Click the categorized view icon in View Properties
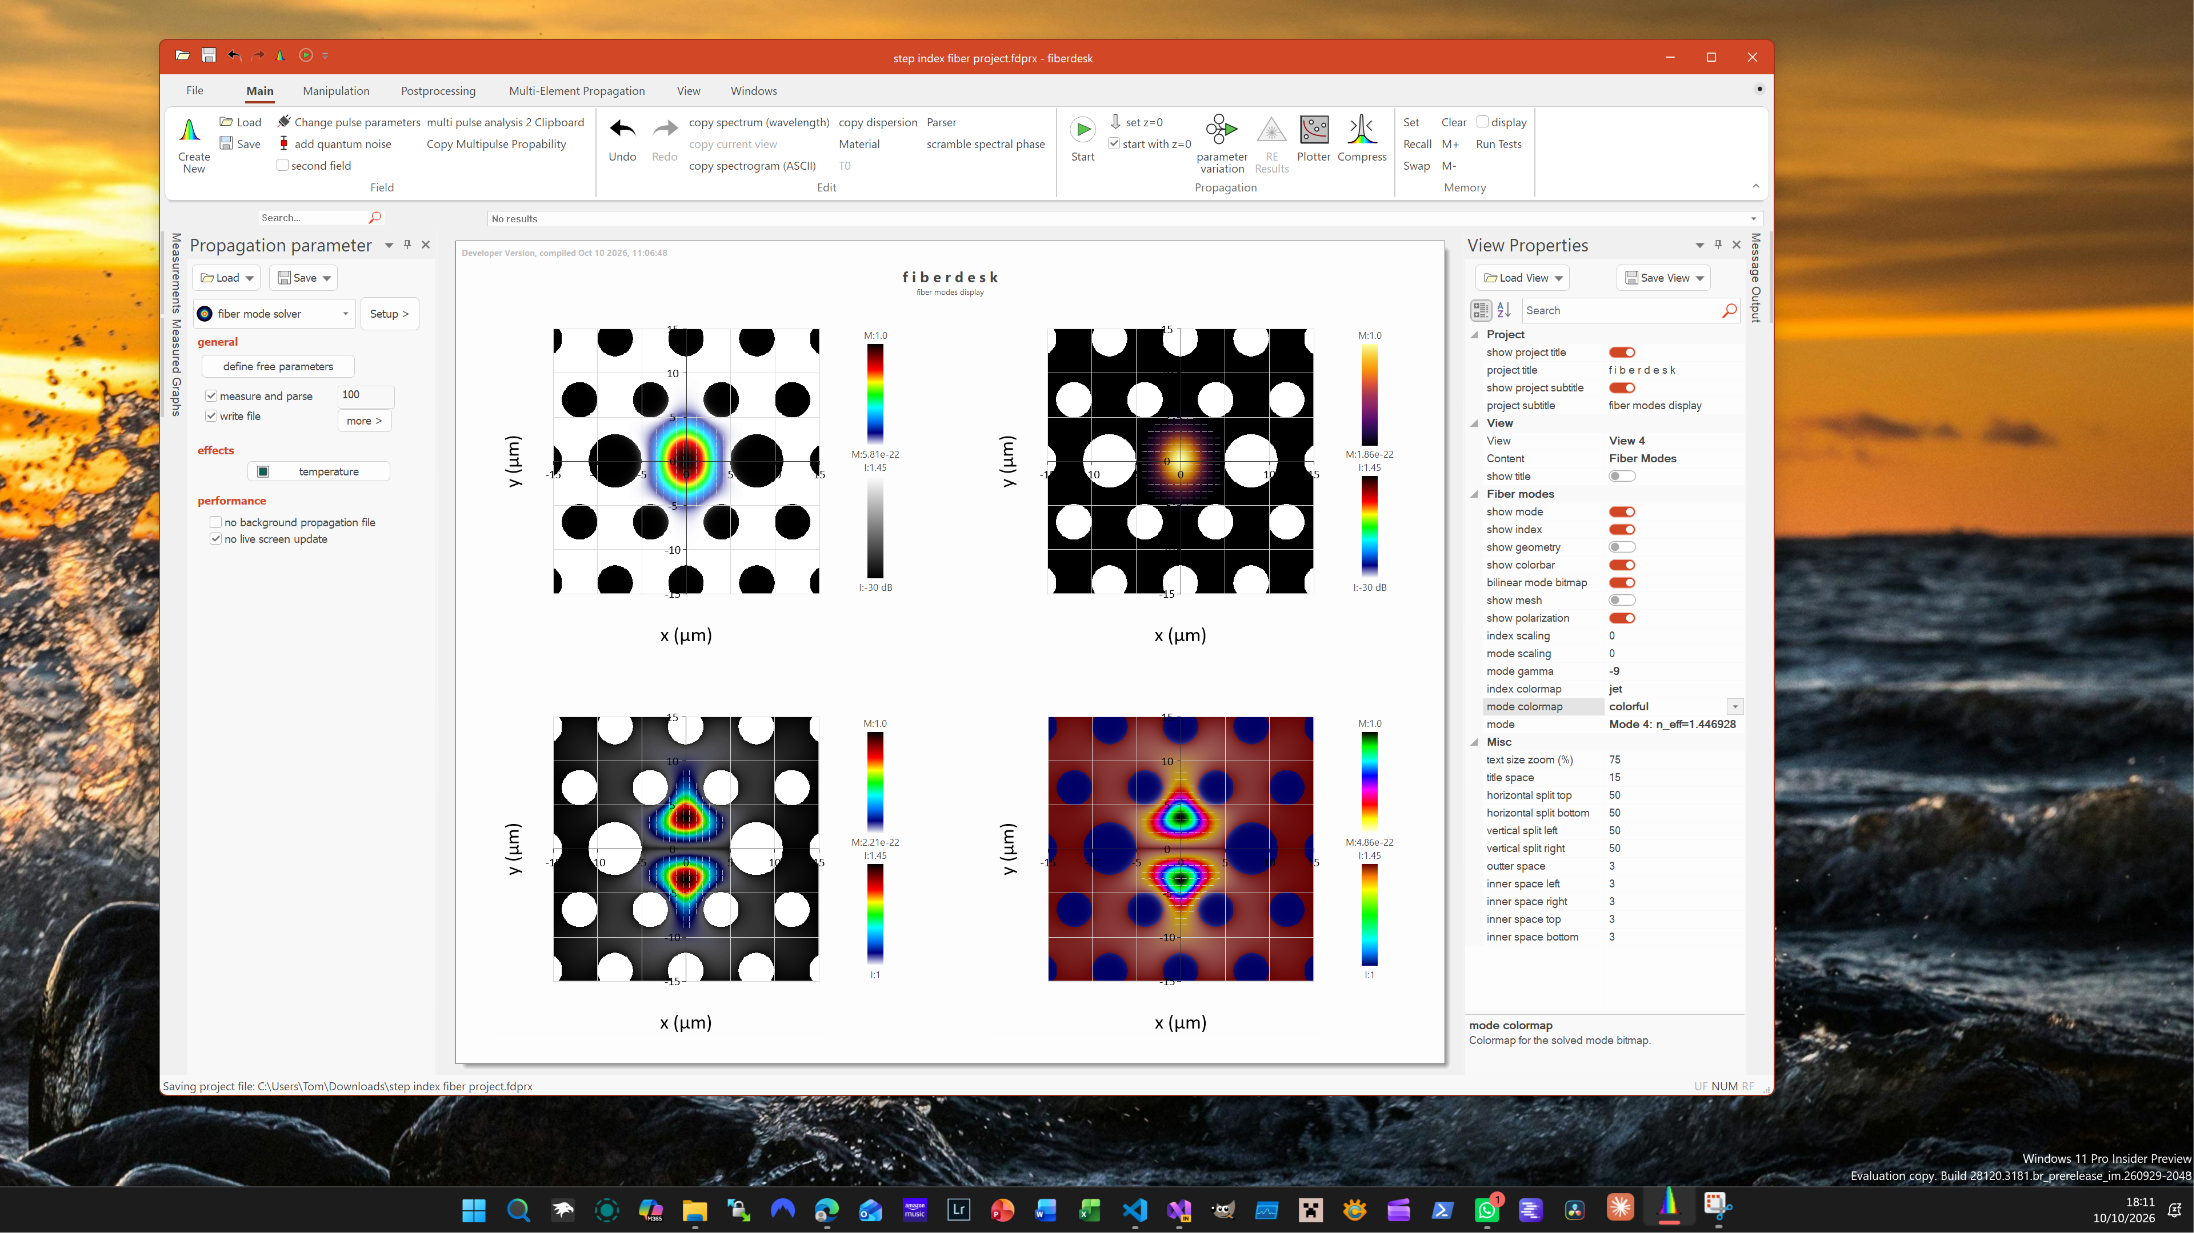 (1481, 311)
